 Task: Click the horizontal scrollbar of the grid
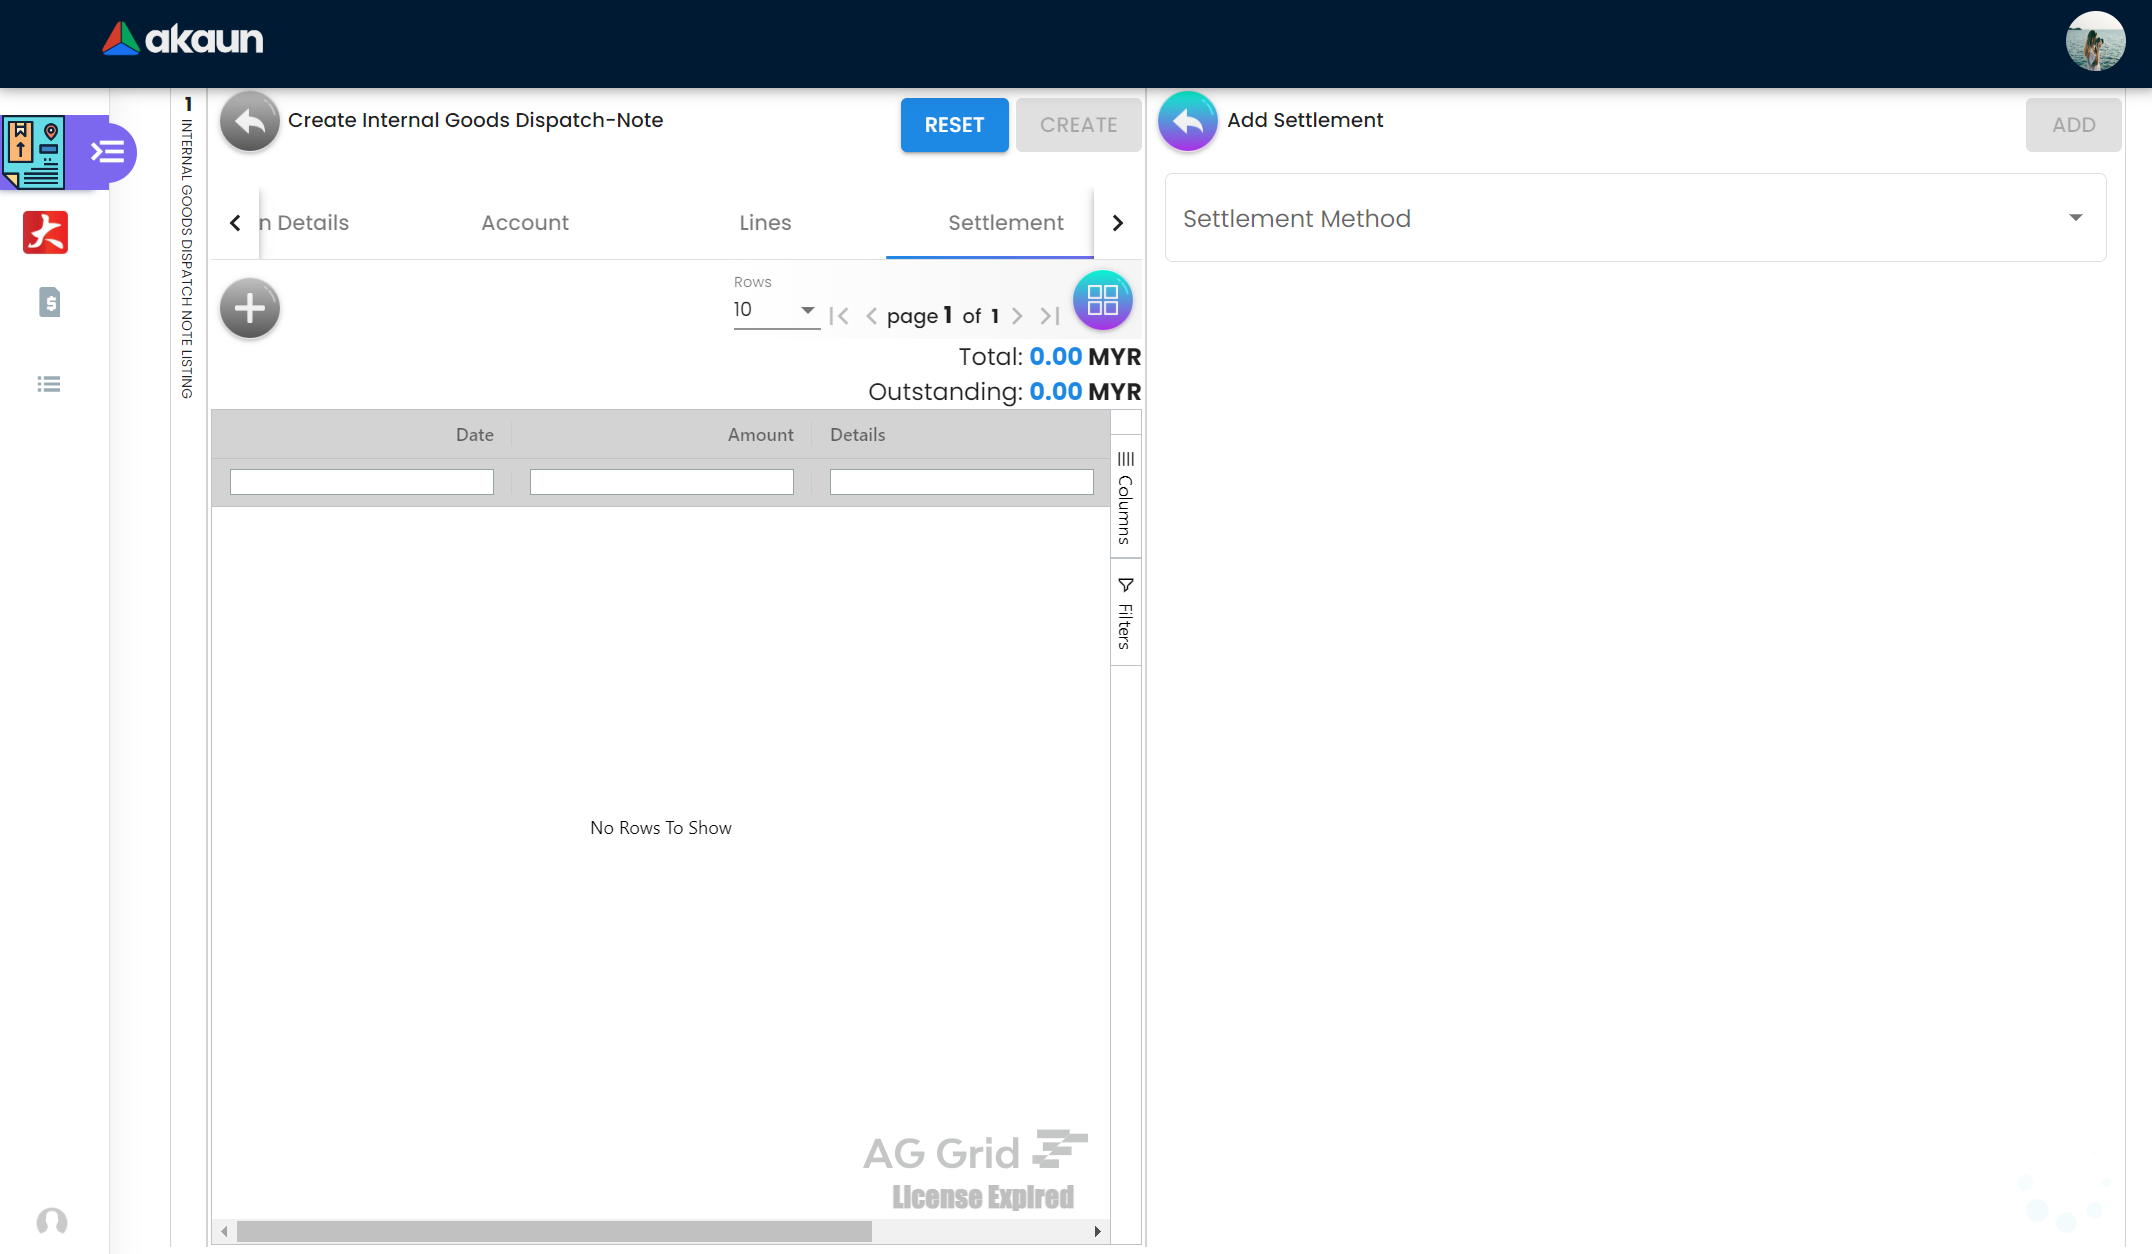(554, 1231)
